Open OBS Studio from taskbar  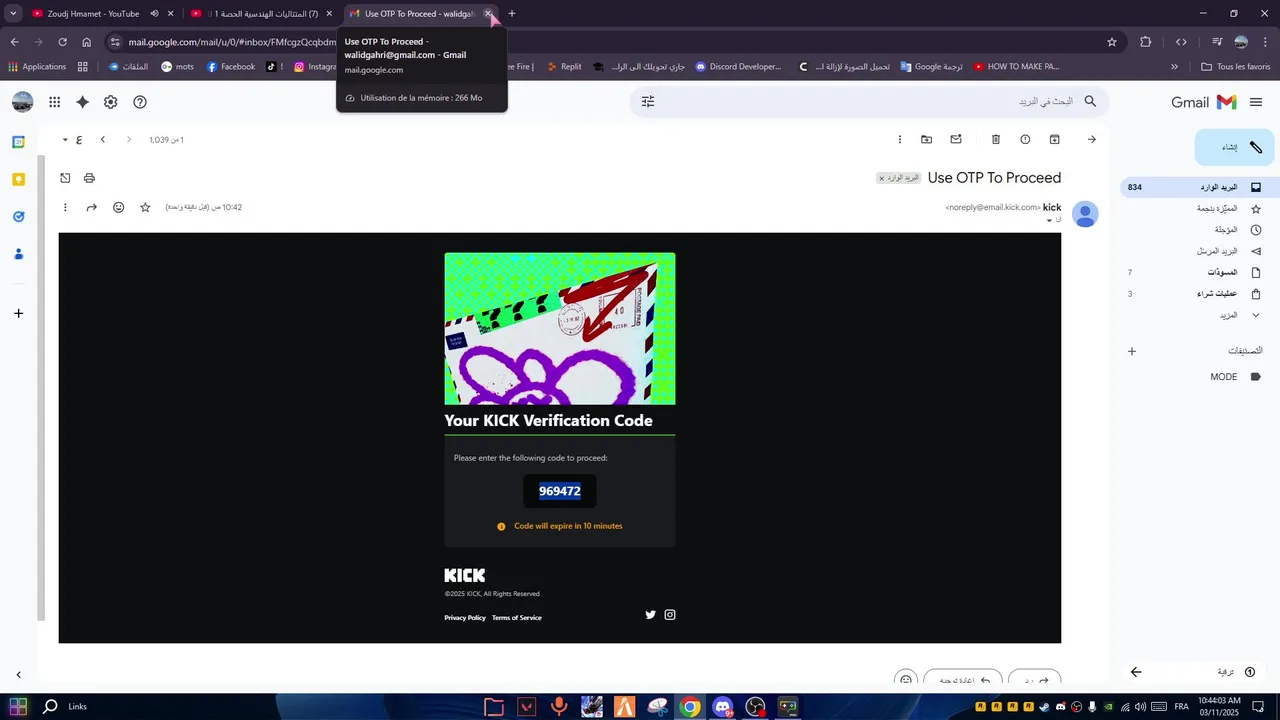[x=755, y=707]
